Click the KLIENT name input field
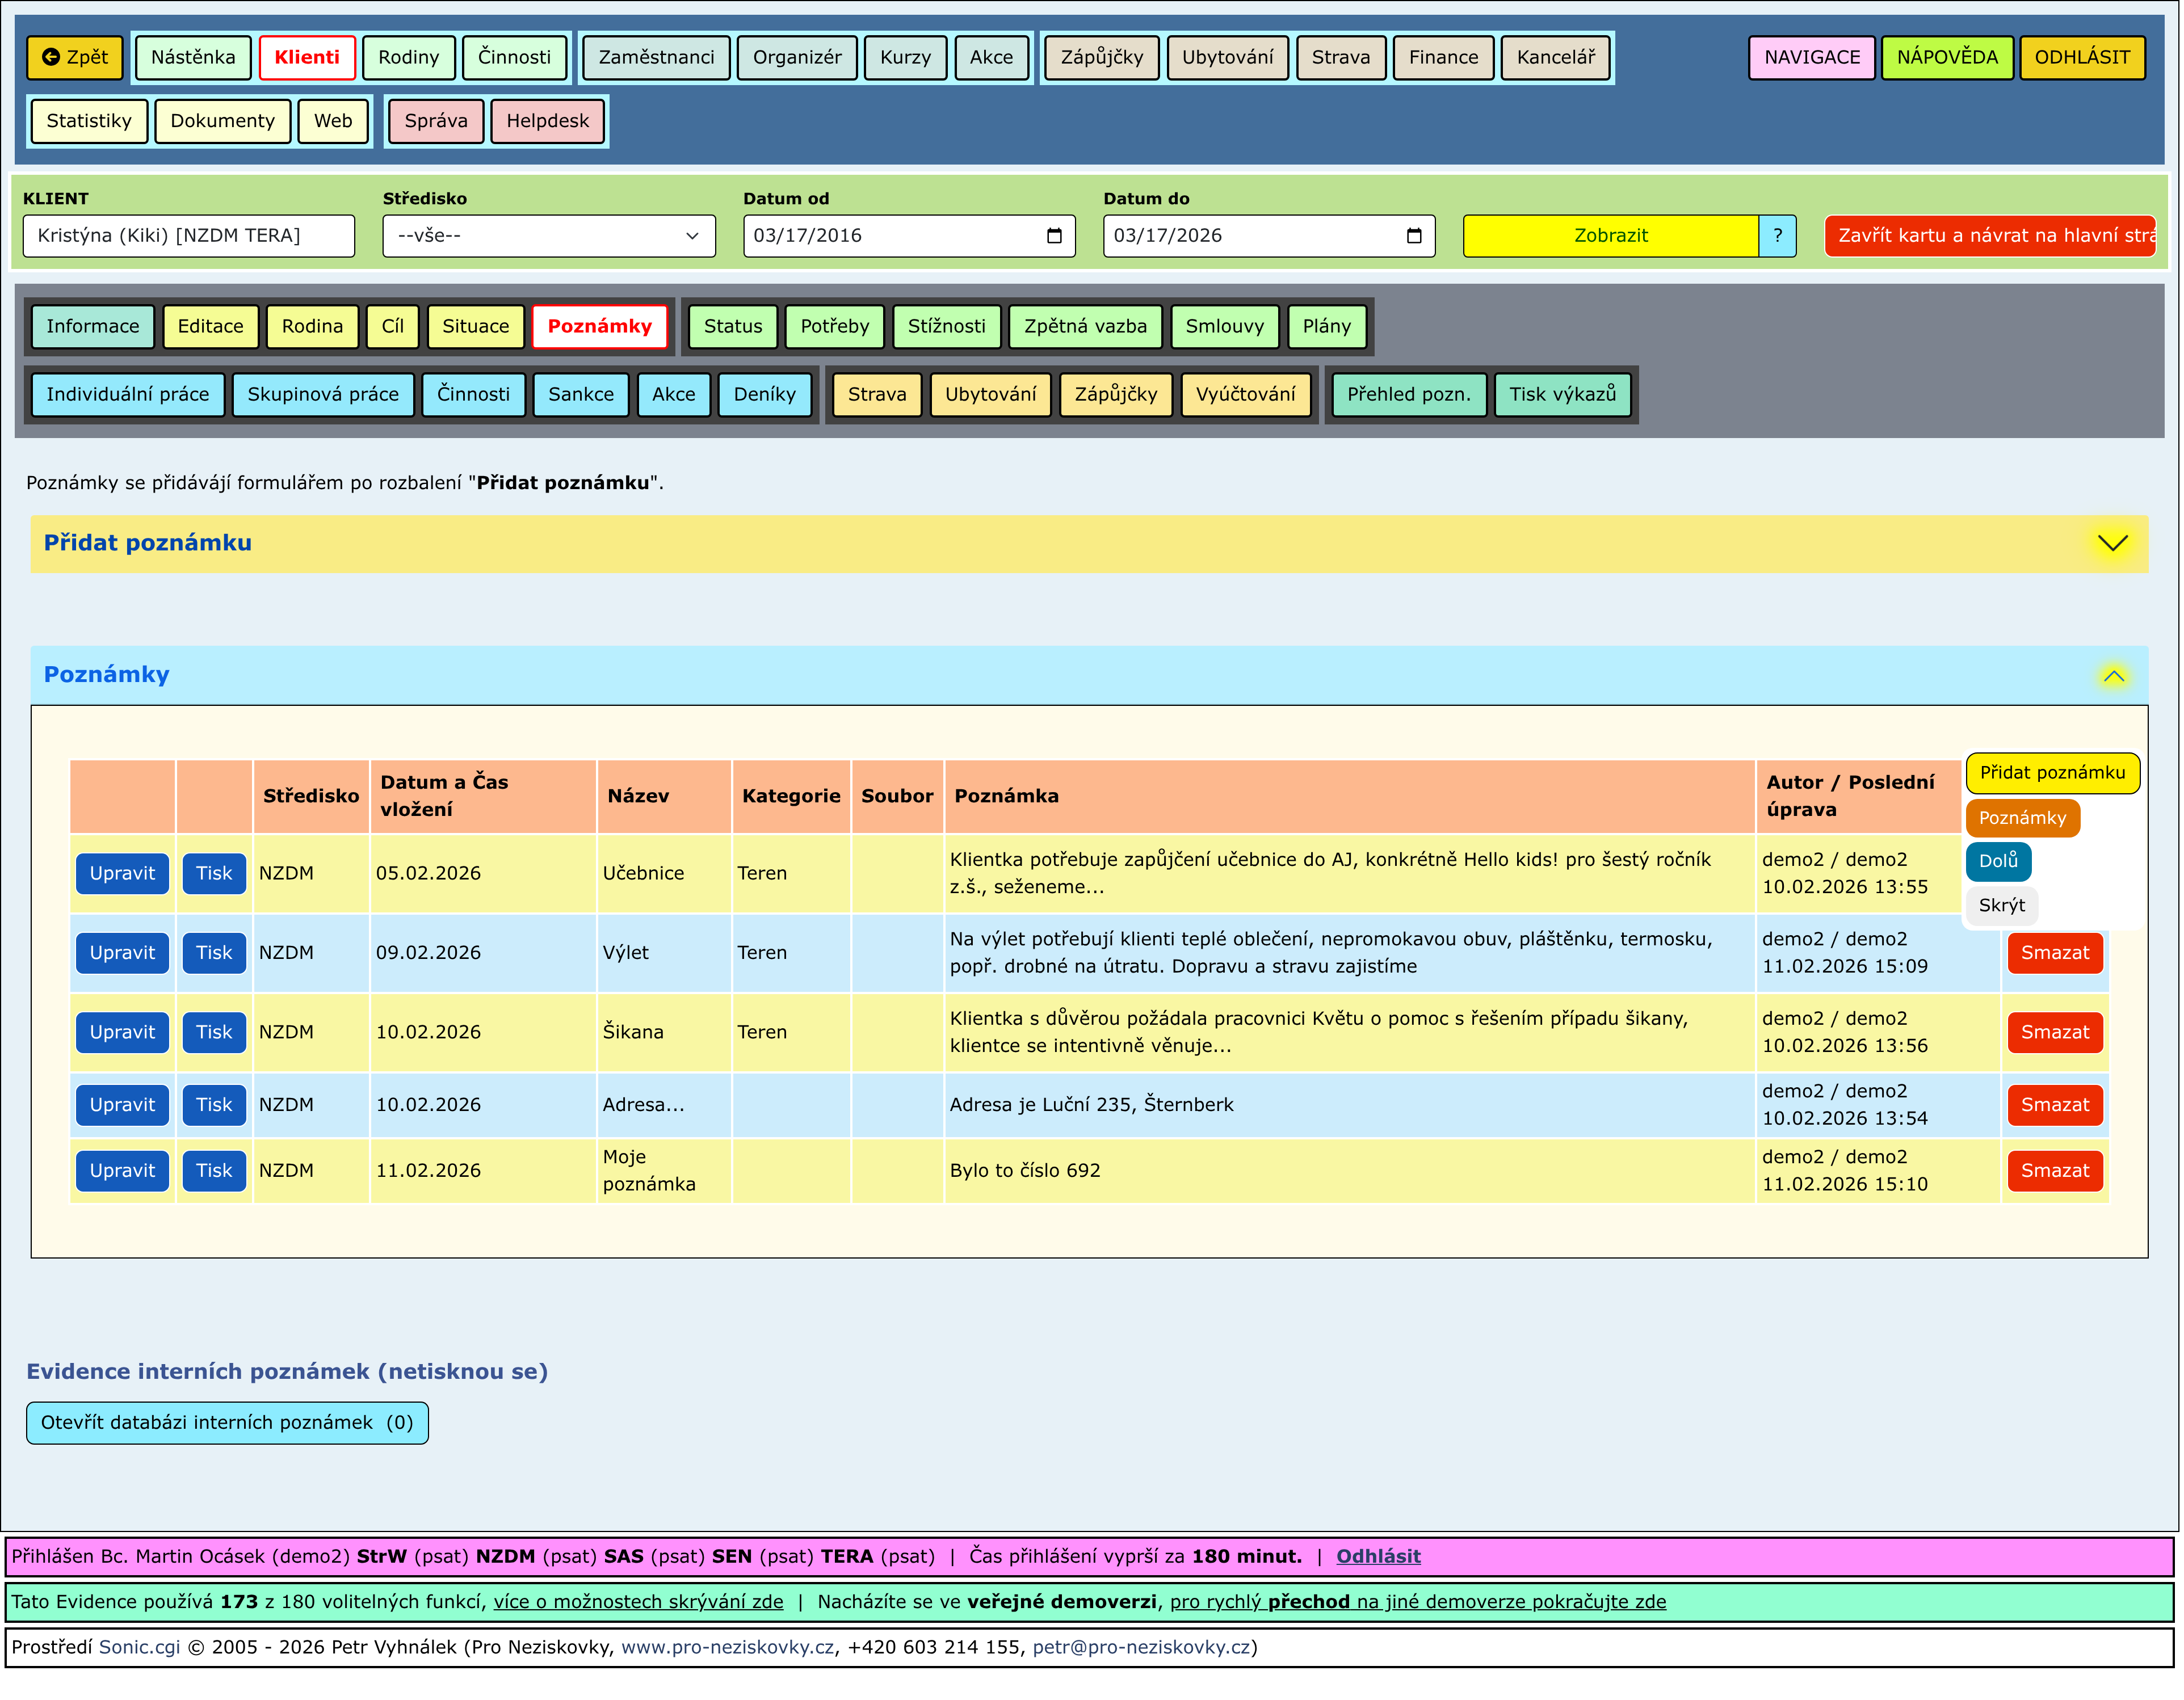The width and height of the screenshot is (2184, 1700). [188, 236]
